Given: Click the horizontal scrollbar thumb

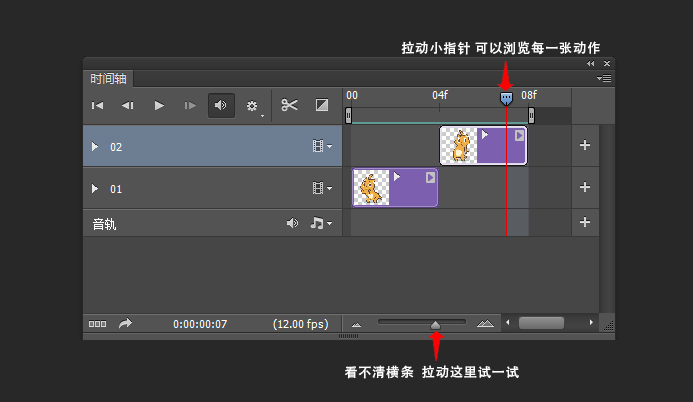Looking at the screenshot, I should point(541,323).
